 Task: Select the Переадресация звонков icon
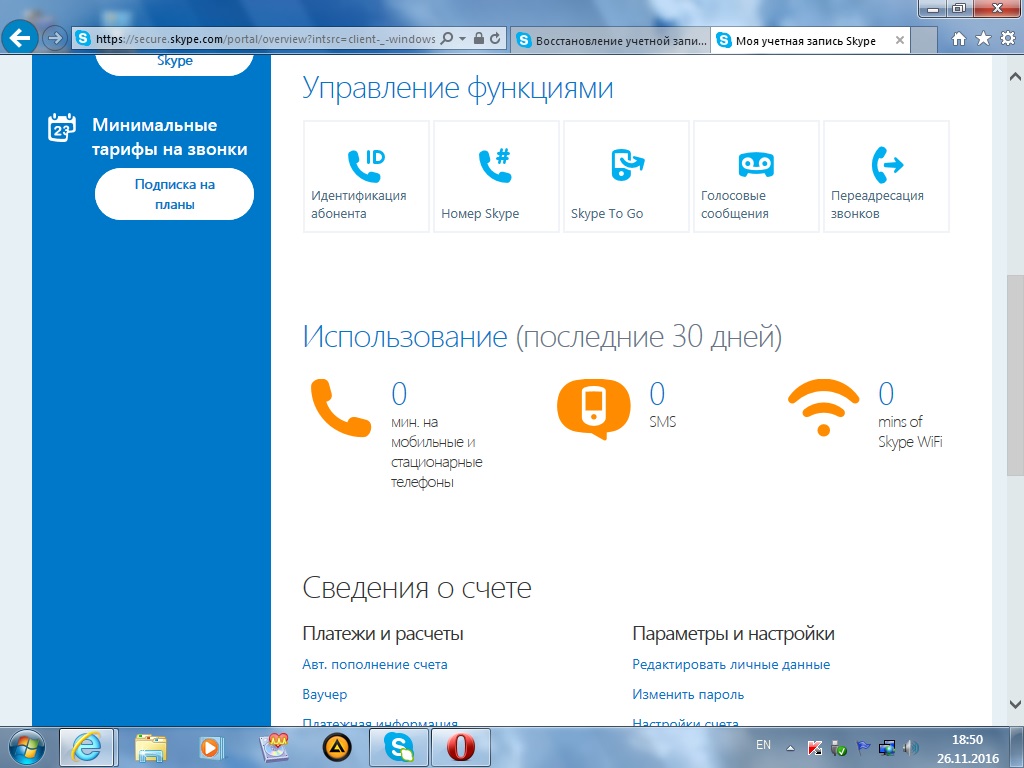point(885,163)
